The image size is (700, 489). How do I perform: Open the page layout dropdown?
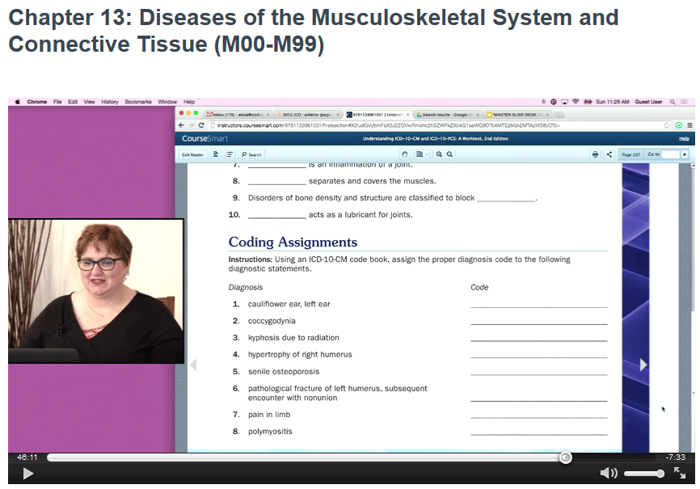point(421,155)
